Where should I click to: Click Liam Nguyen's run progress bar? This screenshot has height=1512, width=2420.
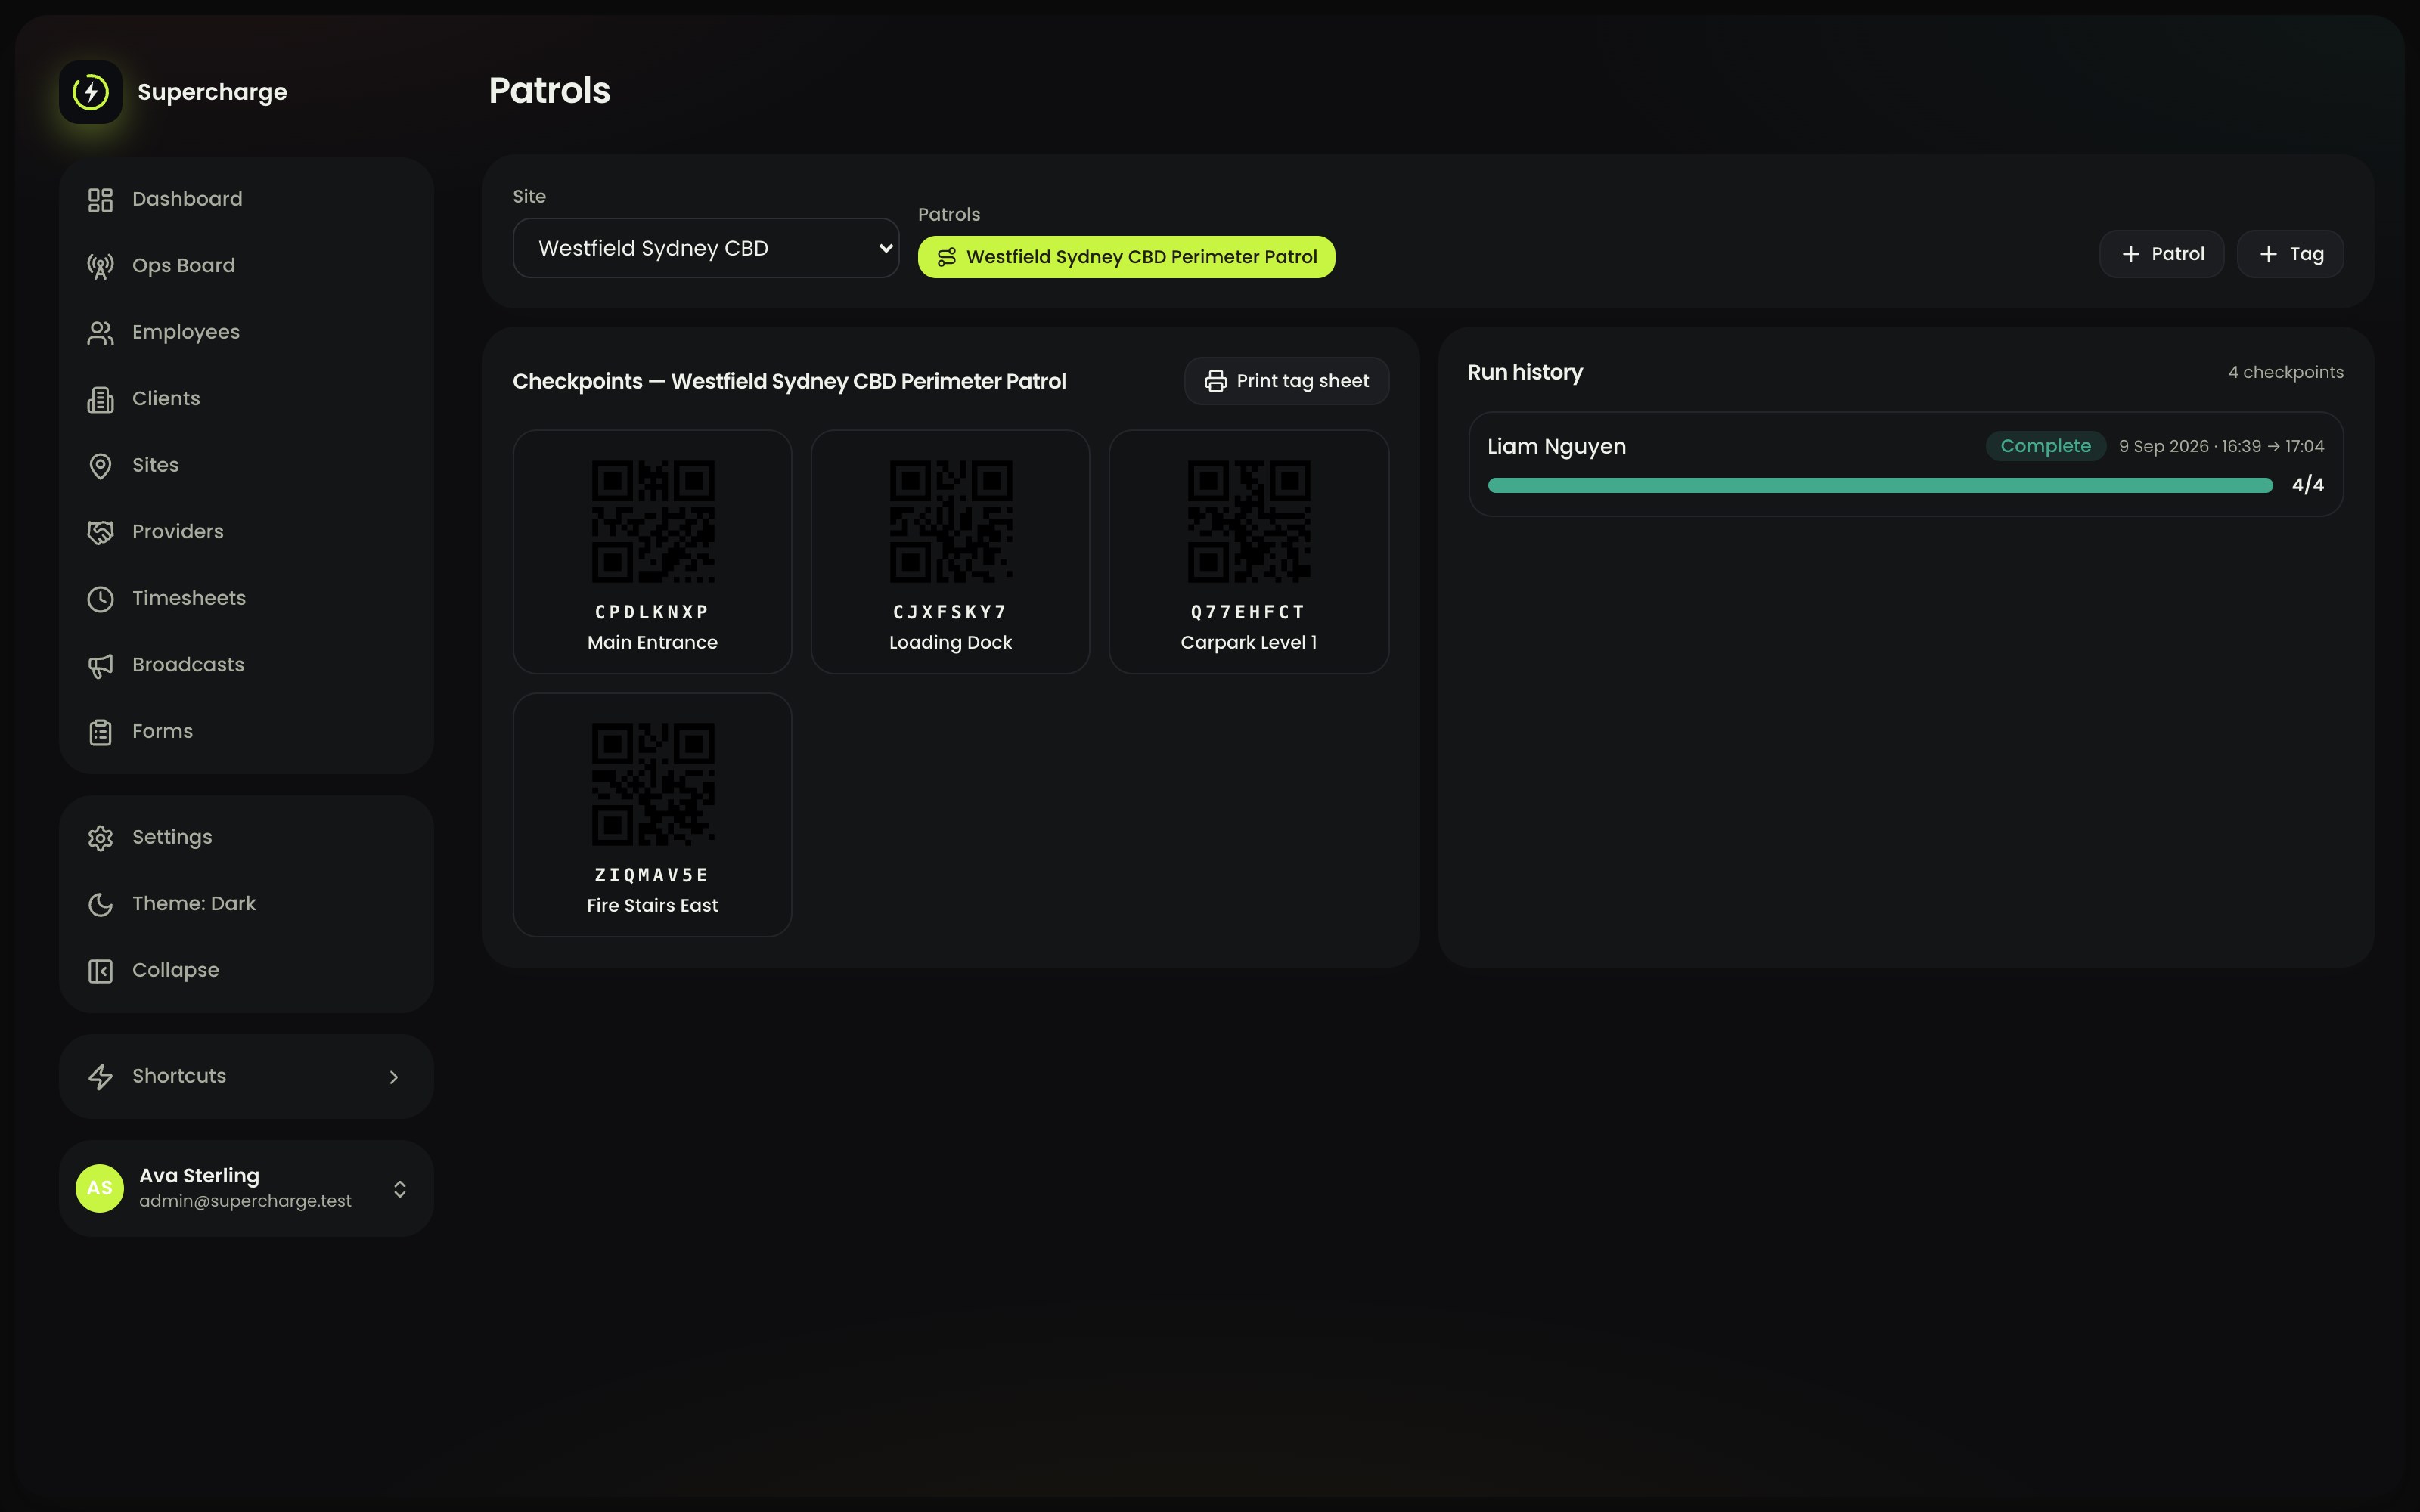point(1880,485)
